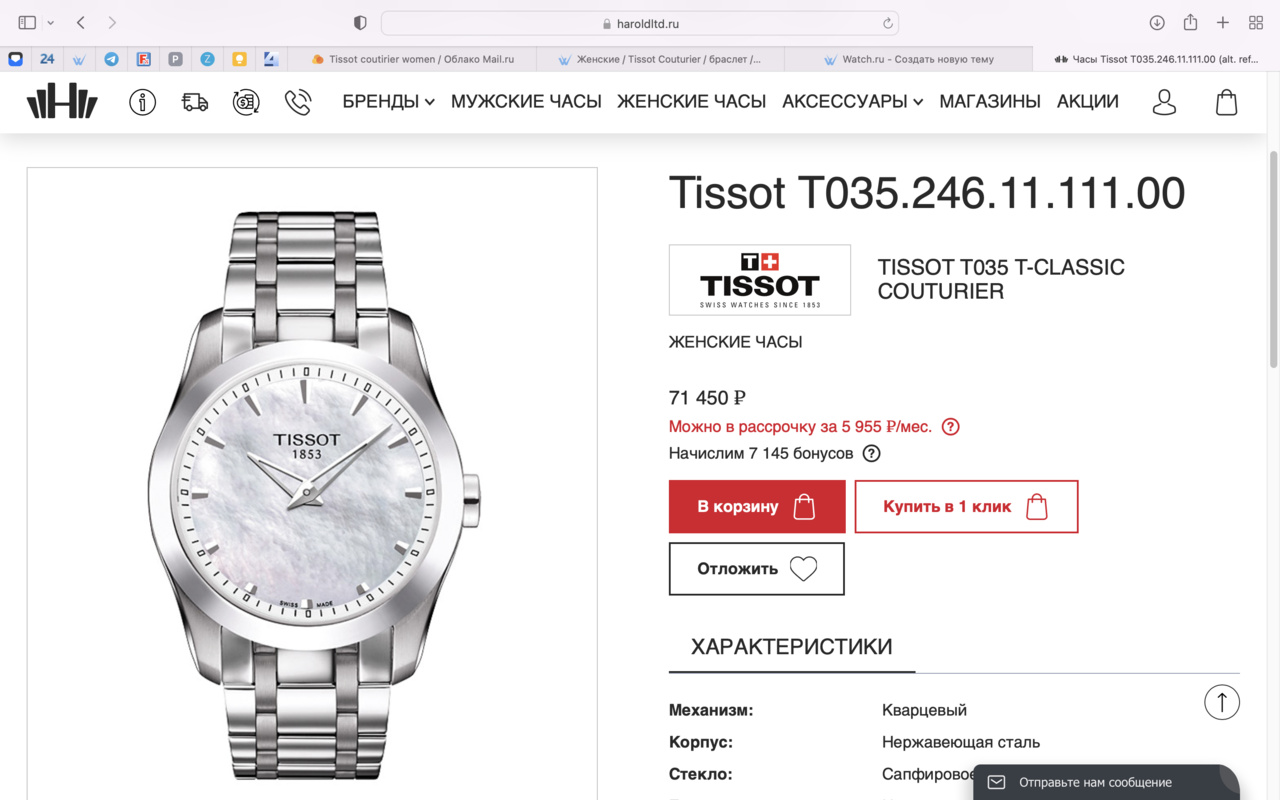Expand the АКСЕССУАРЫ dropdown menu

pyautogui.click(x=852, y=102)
